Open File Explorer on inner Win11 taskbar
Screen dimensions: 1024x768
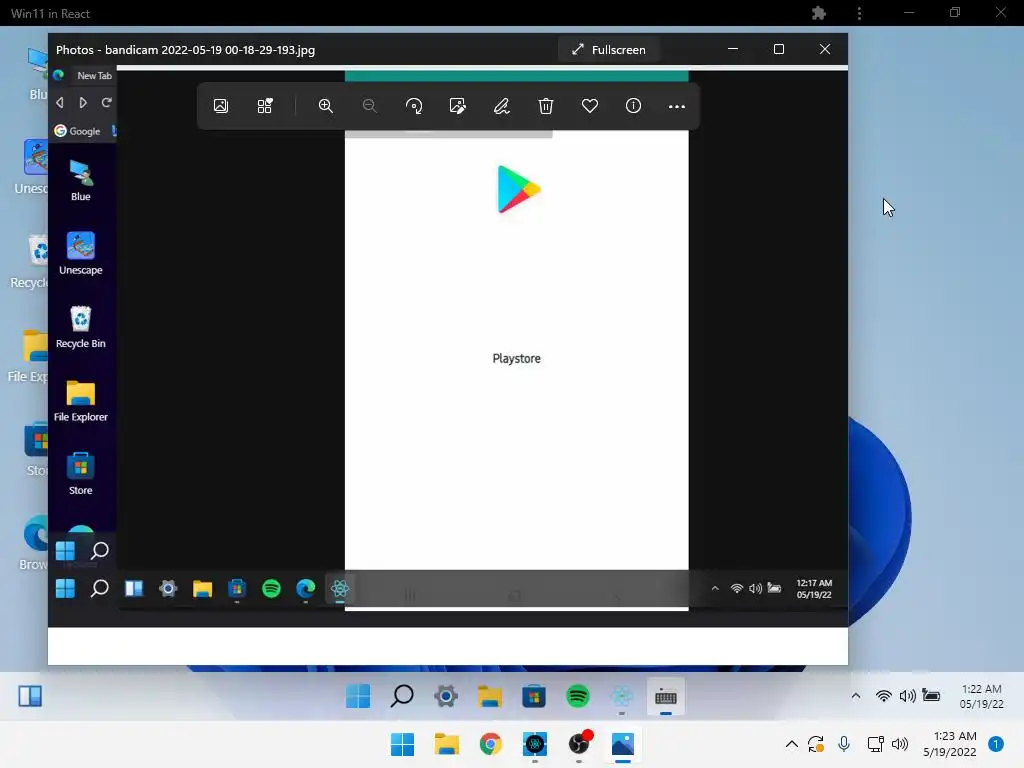pyautogui.click(x=490, y=696)
